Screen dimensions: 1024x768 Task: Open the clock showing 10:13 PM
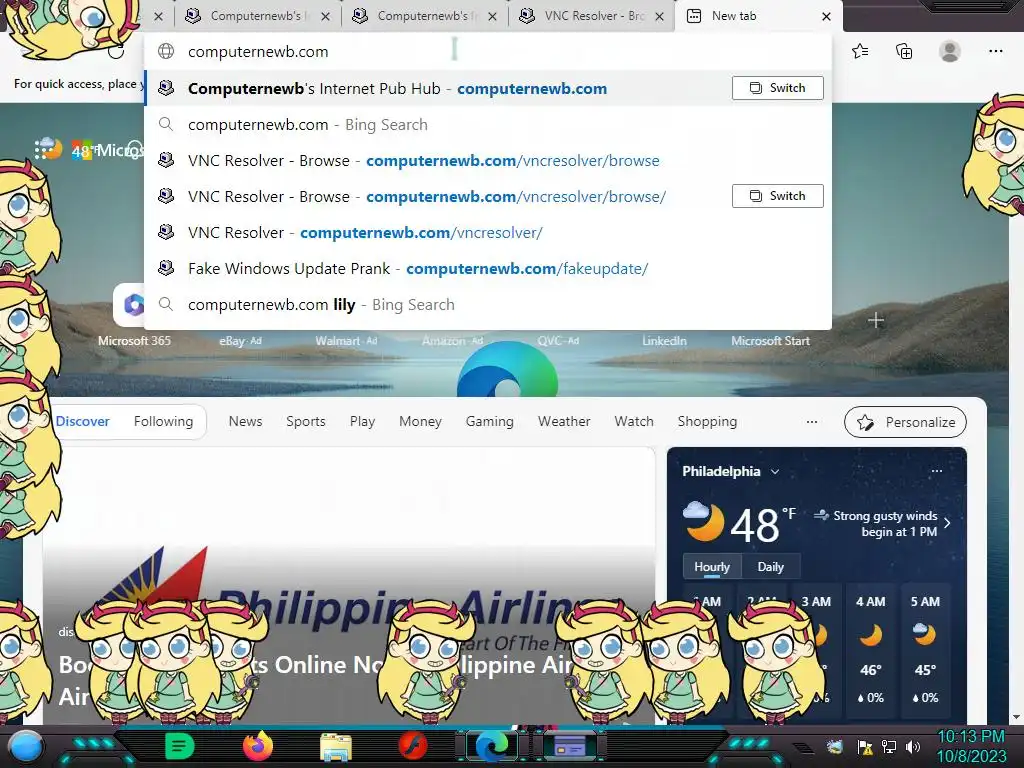click(x=971, y=746)
